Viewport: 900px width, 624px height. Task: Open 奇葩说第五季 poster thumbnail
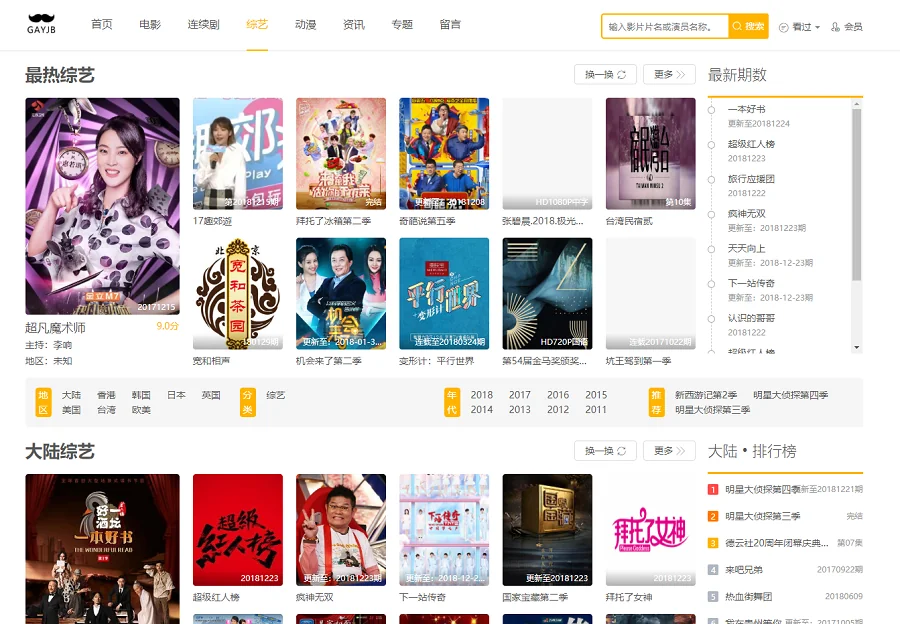[x=444, y=153]
